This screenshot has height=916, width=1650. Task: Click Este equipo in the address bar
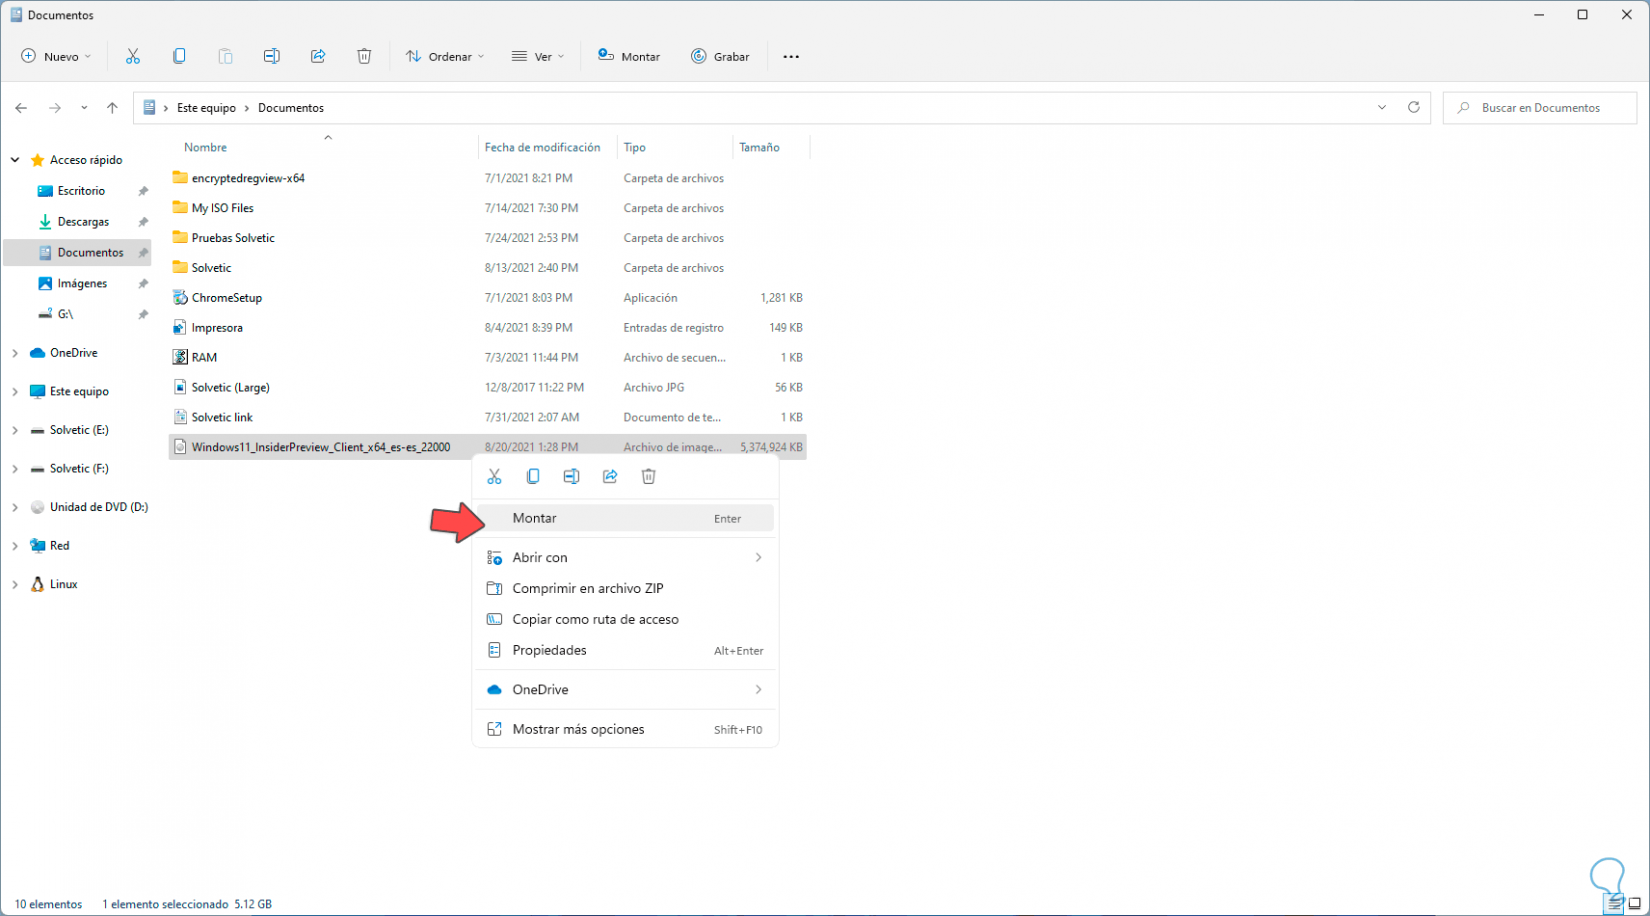coord(207,108)
